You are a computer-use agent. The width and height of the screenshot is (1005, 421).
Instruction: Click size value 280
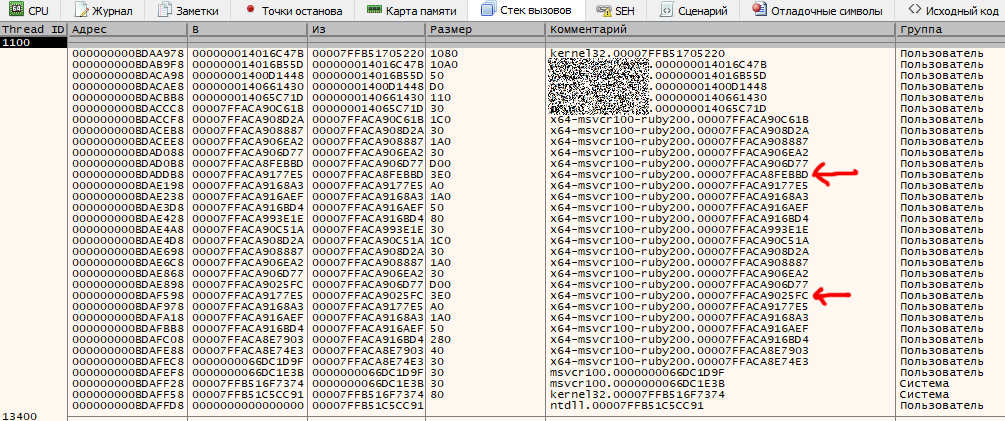tap(440, 339)
